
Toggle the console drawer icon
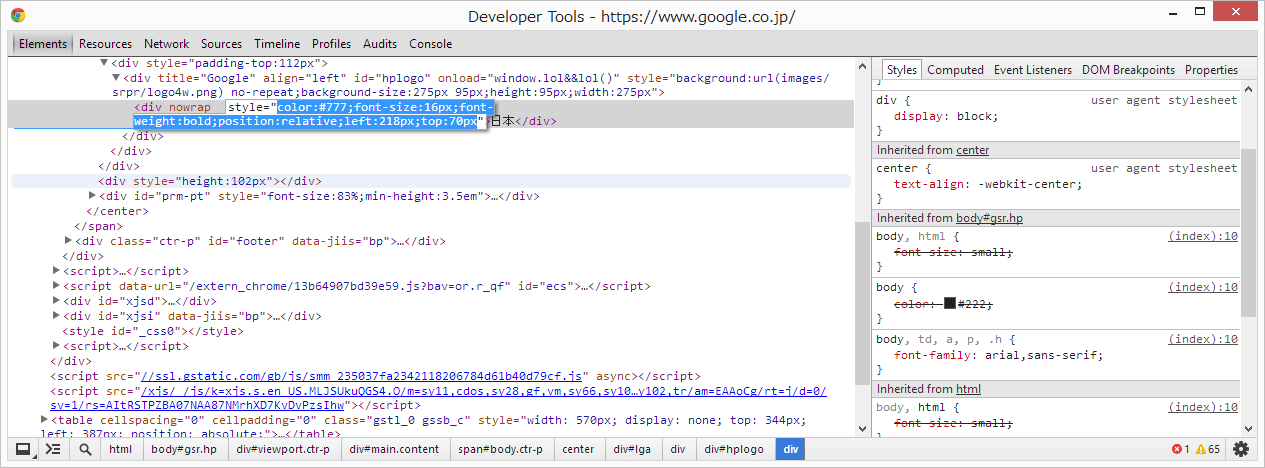pyautogui.click(x=53, y=449)
